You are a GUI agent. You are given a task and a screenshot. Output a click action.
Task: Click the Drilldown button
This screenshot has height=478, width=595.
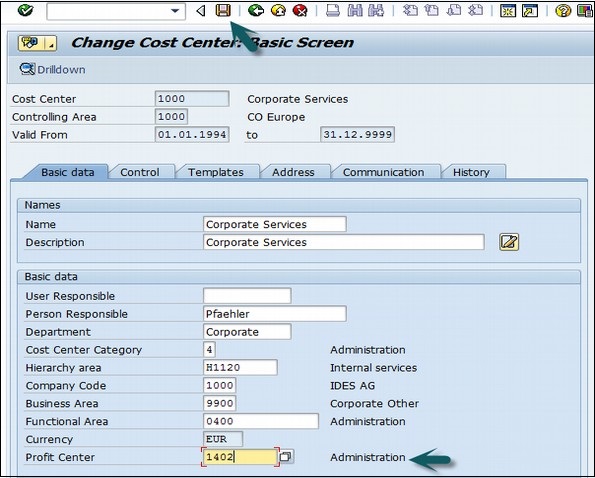pyautogui.click(x=53, y=69)
